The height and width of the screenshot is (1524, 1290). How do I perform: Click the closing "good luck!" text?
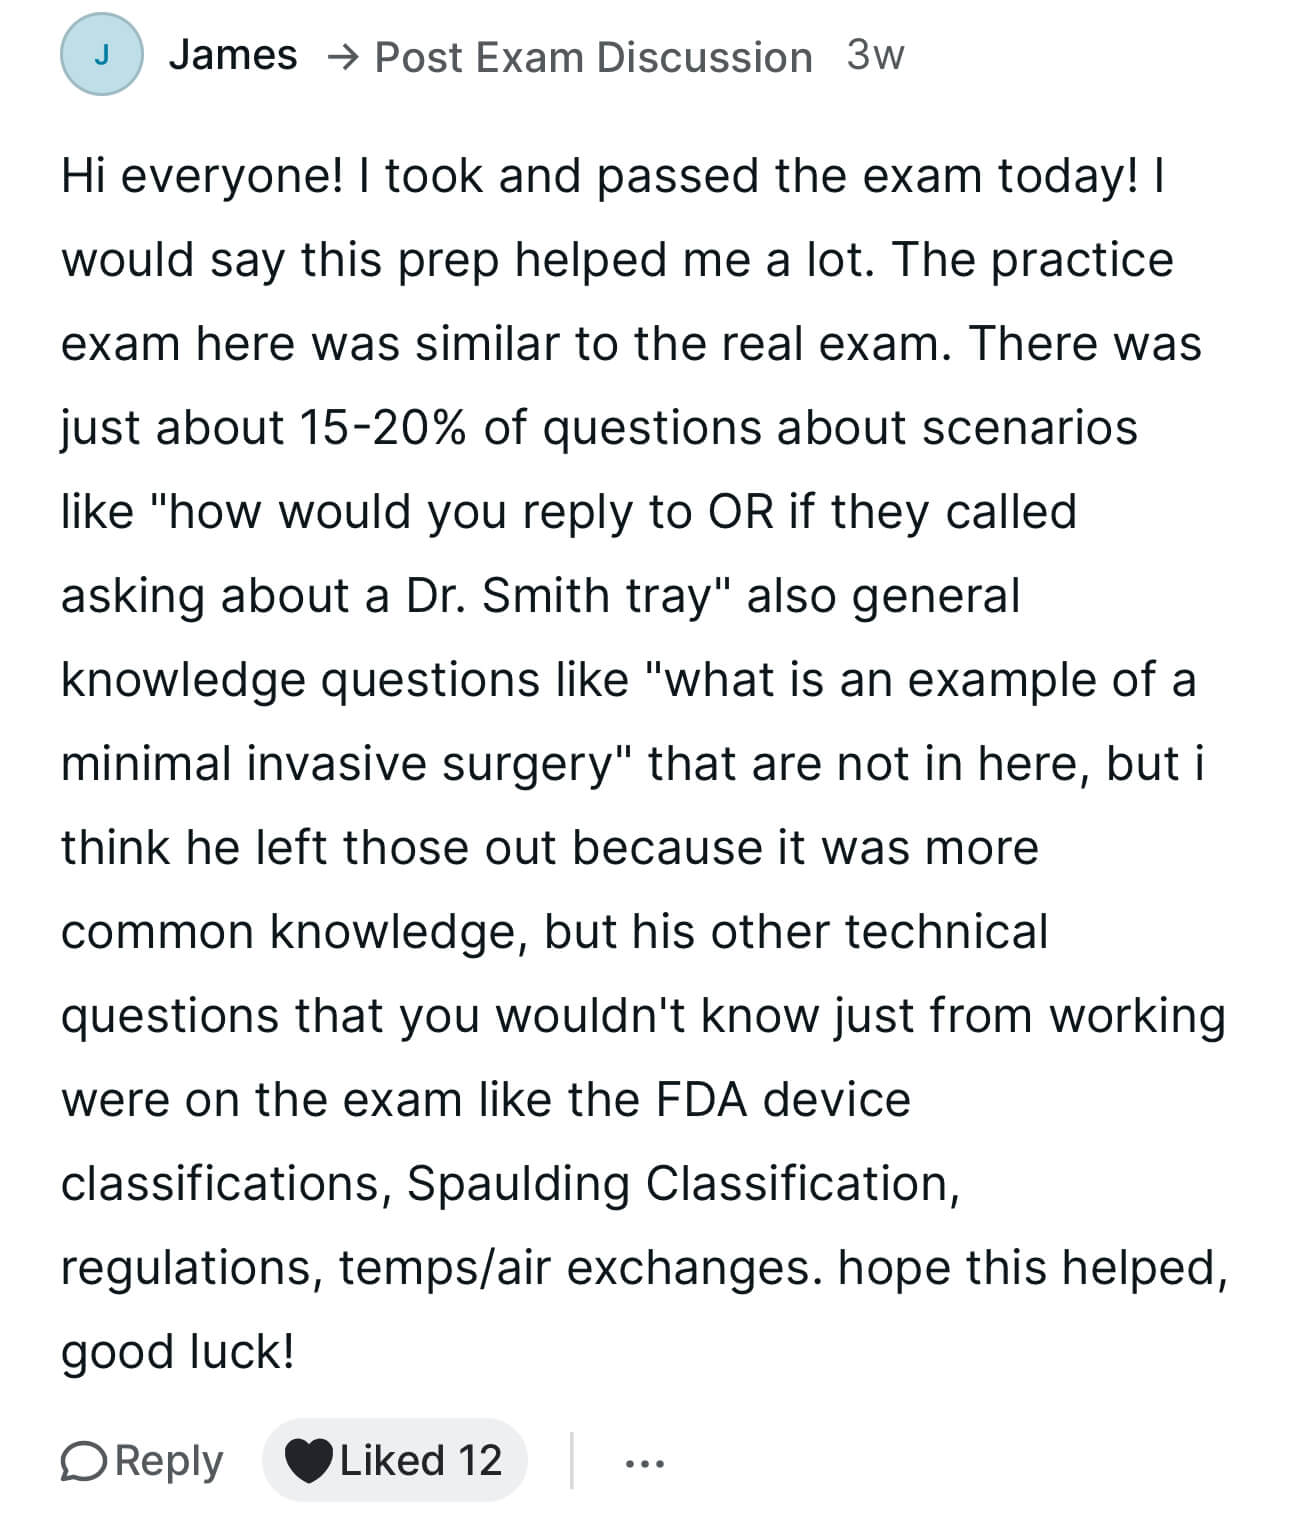coord(178,1352)
